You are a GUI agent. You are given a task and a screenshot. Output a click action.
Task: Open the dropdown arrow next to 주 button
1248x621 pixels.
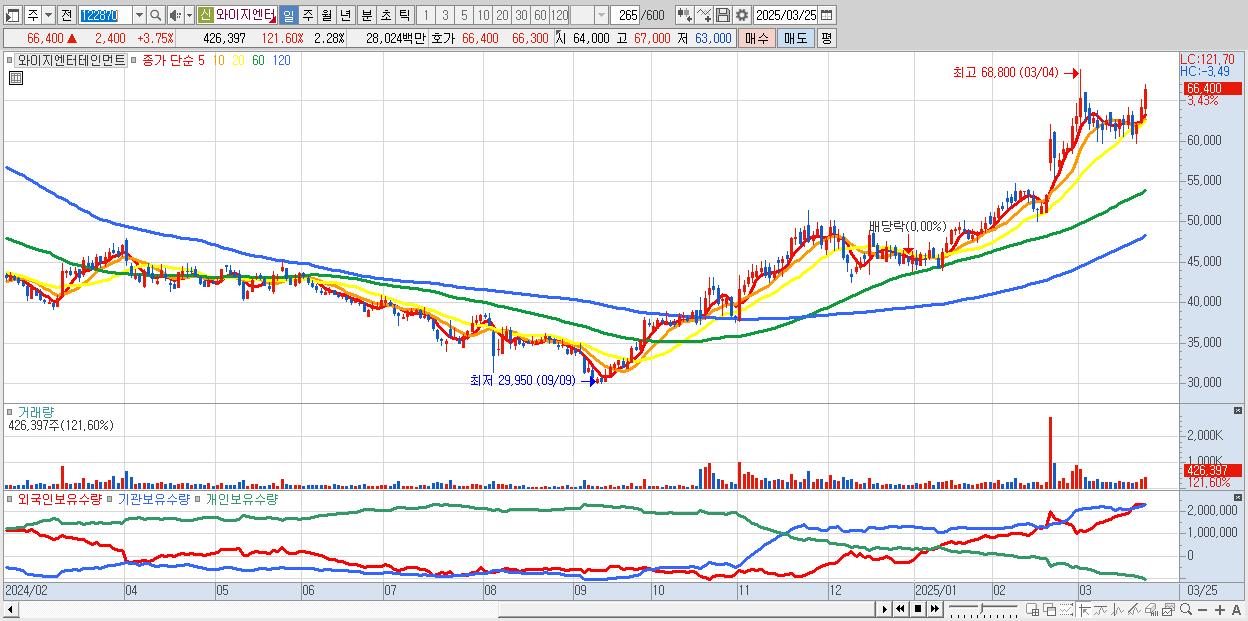[x=48, y=15]
